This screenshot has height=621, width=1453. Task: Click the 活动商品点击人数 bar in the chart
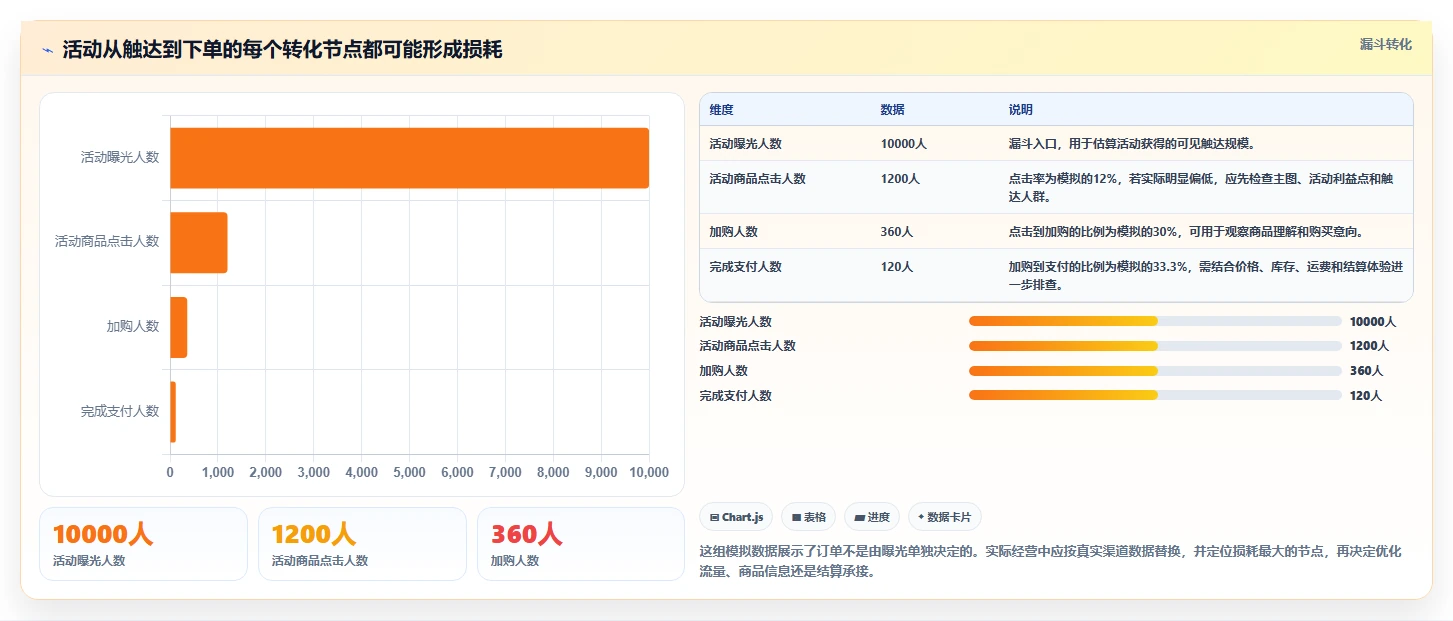pyautogui.click(x=199, y=242)
